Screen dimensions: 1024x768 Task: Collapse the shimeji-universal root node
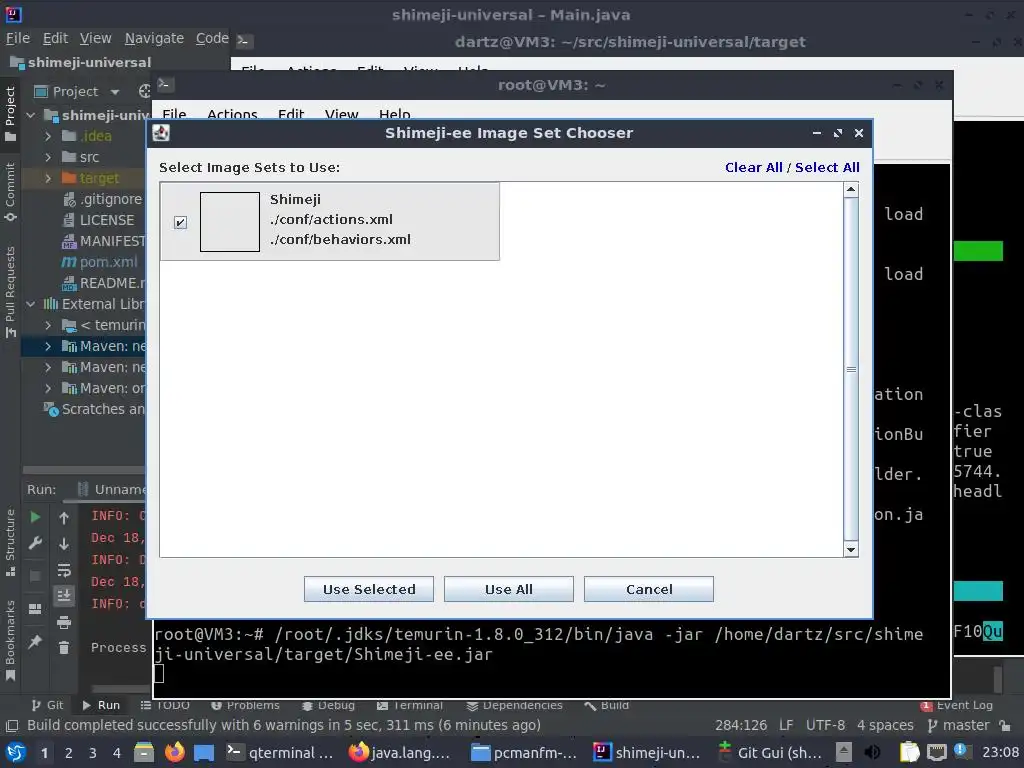pos(31,116)
